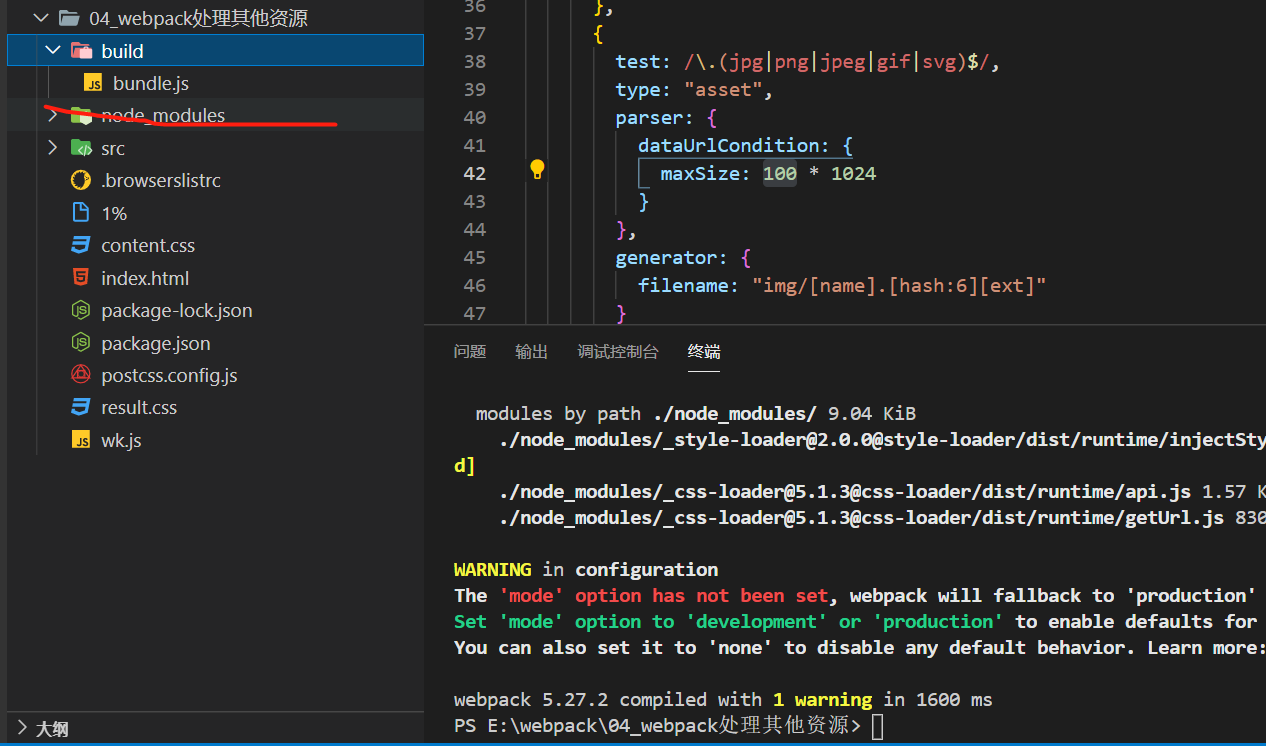Click the maxSize value 100
Viewport: 1266px width, 746px height.
click(x=780, y=173)
